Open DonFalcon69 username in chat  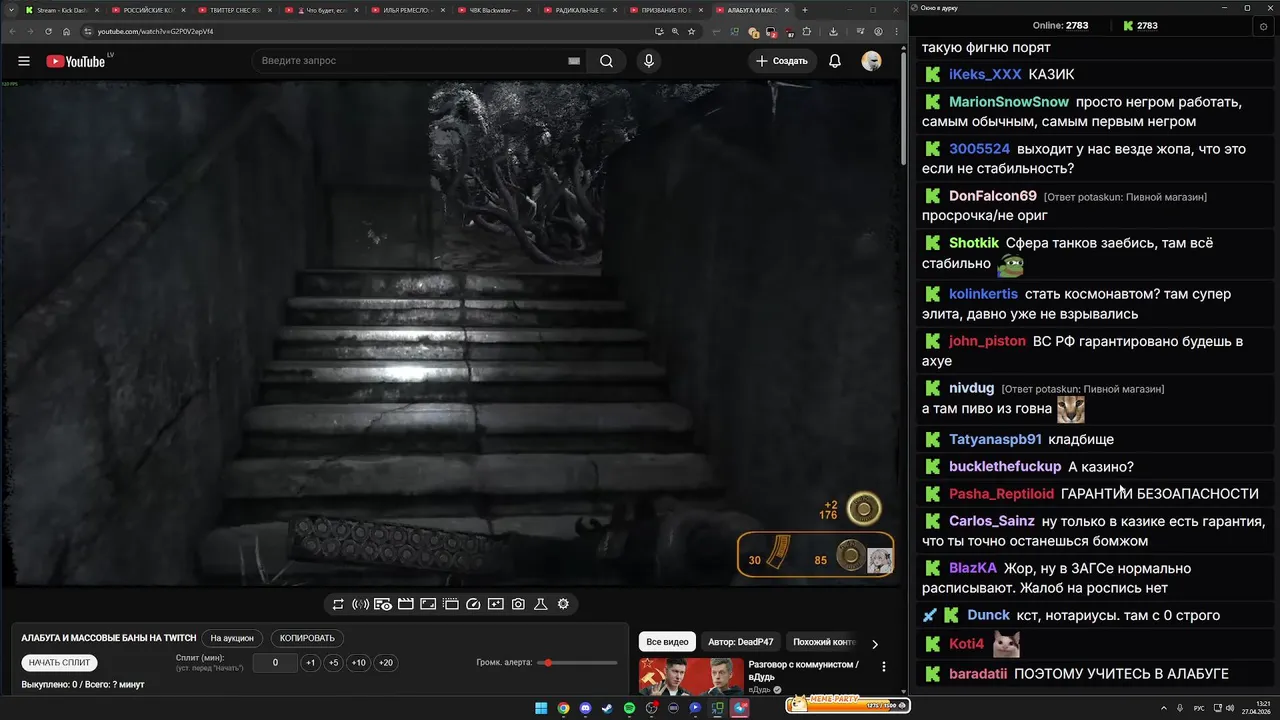(x=993, y=196)
